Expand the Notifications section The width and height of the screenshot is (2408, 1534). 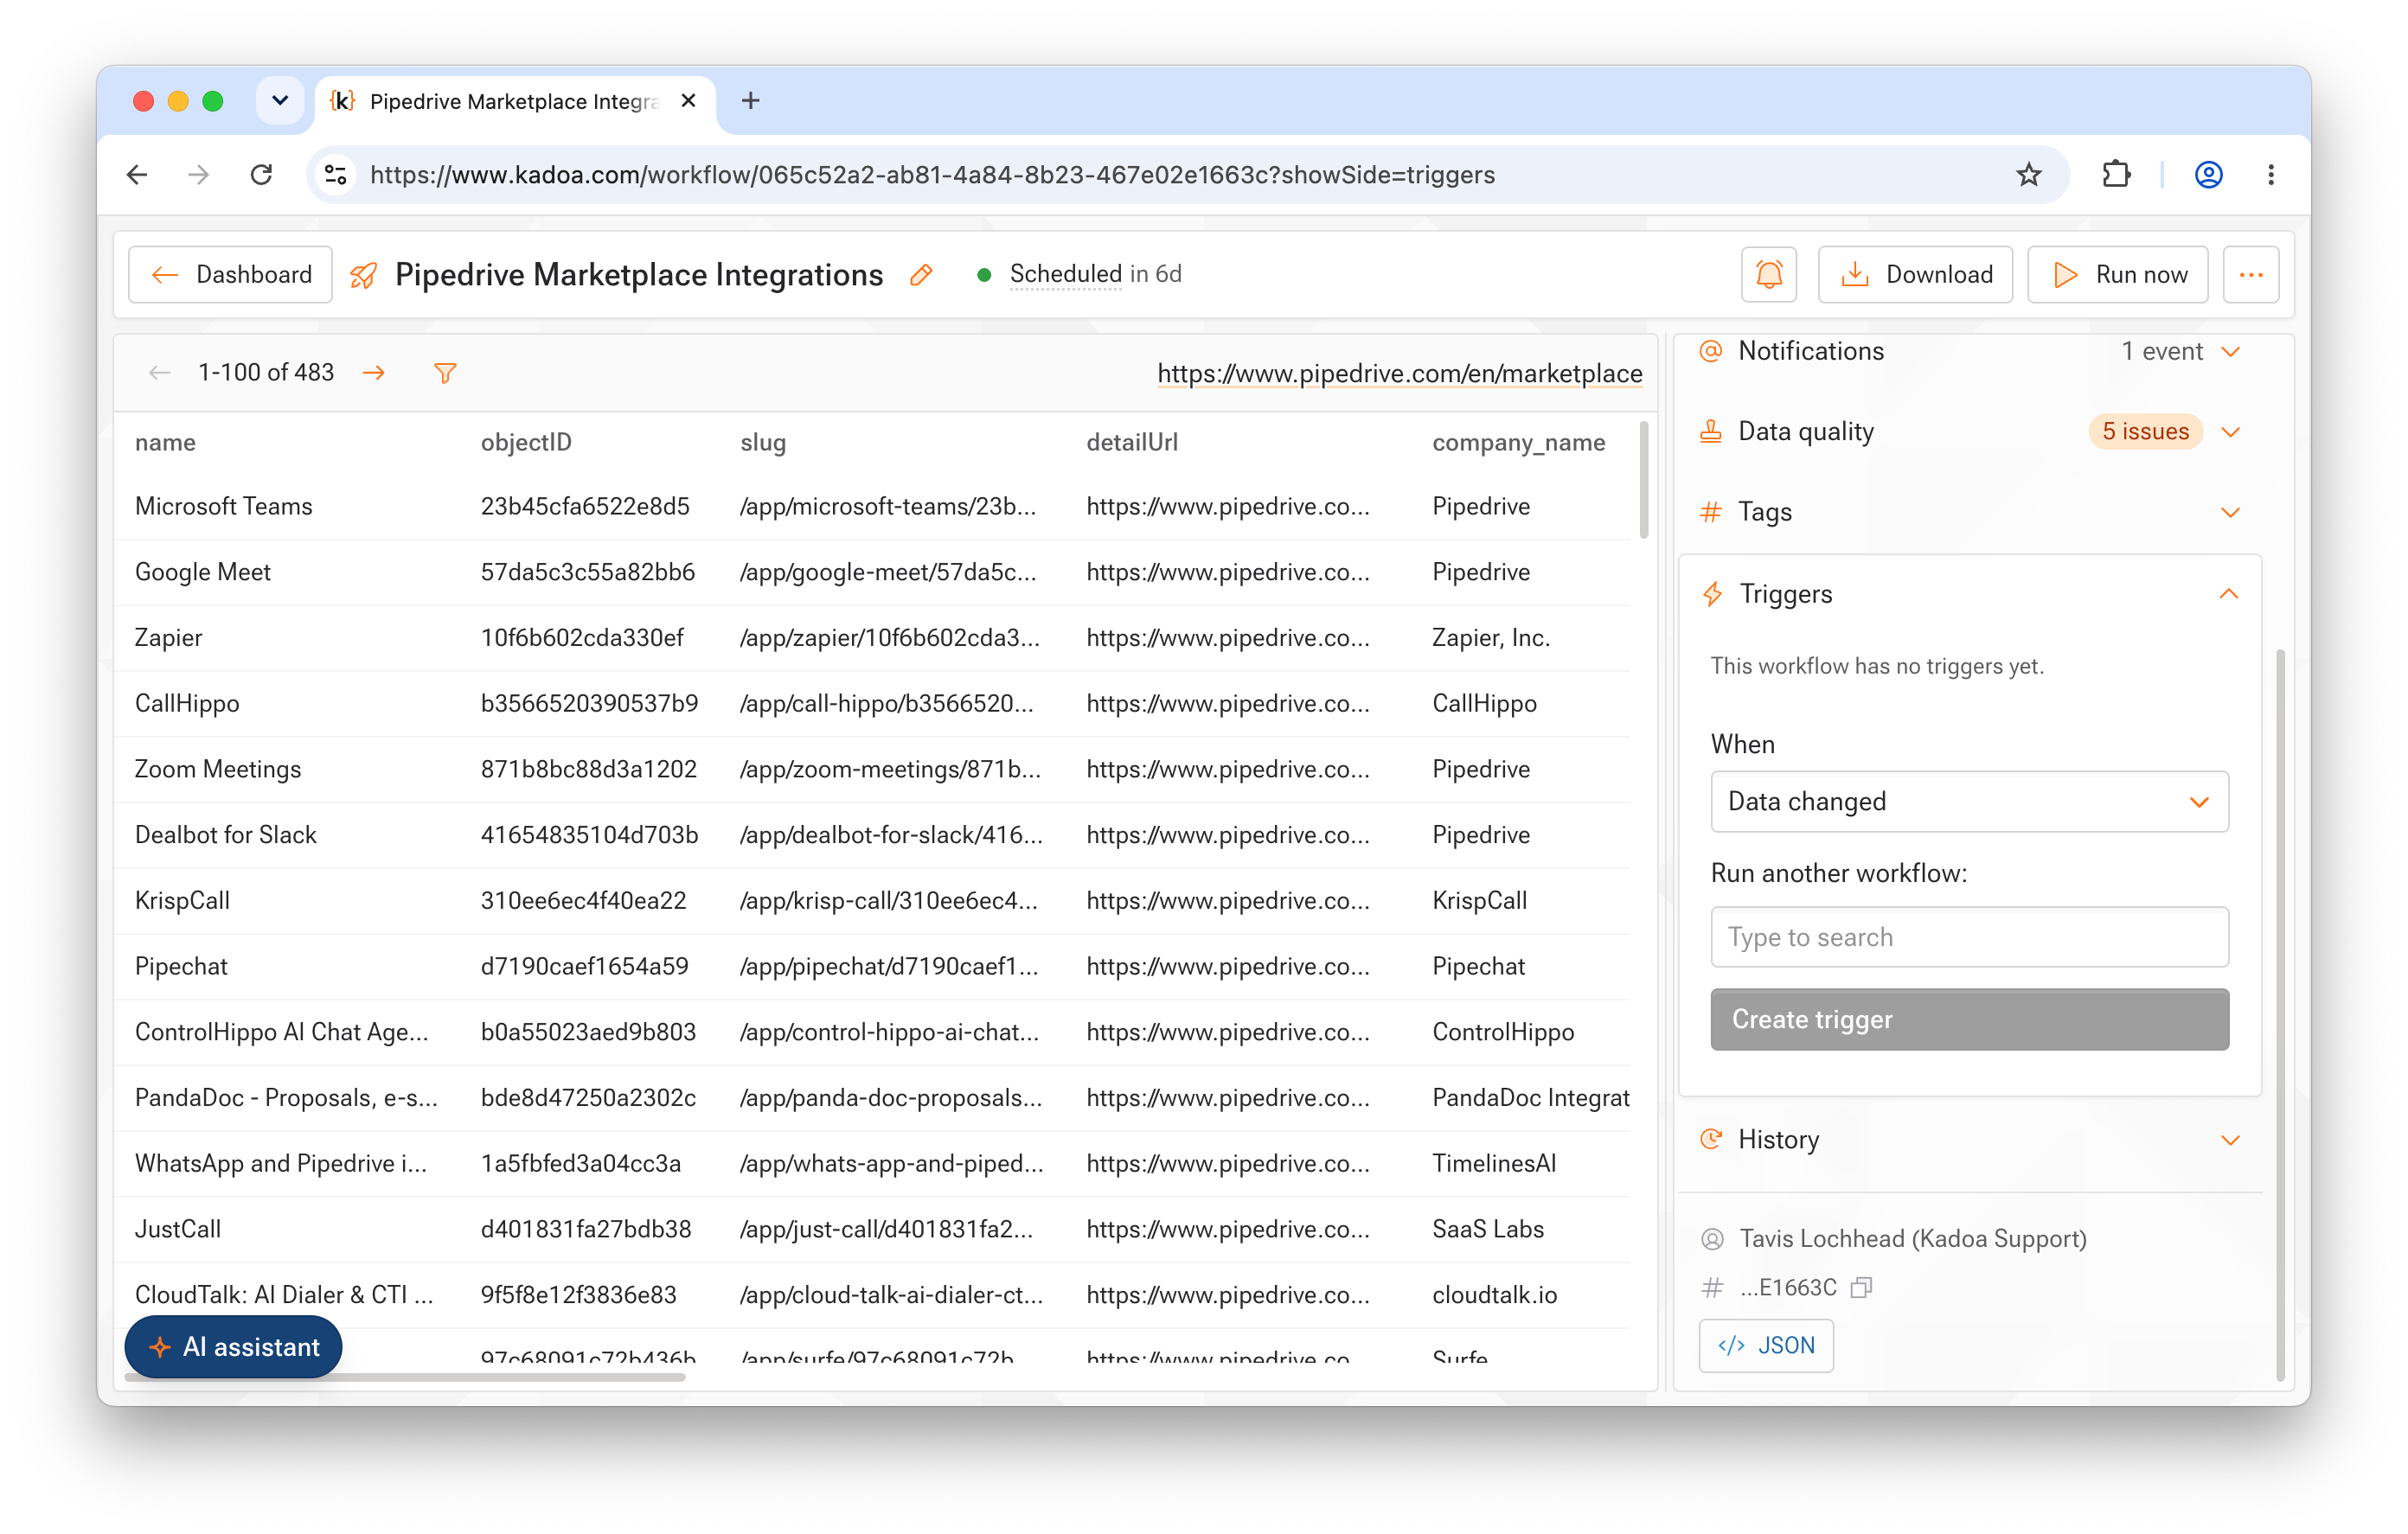point(2230,351)
